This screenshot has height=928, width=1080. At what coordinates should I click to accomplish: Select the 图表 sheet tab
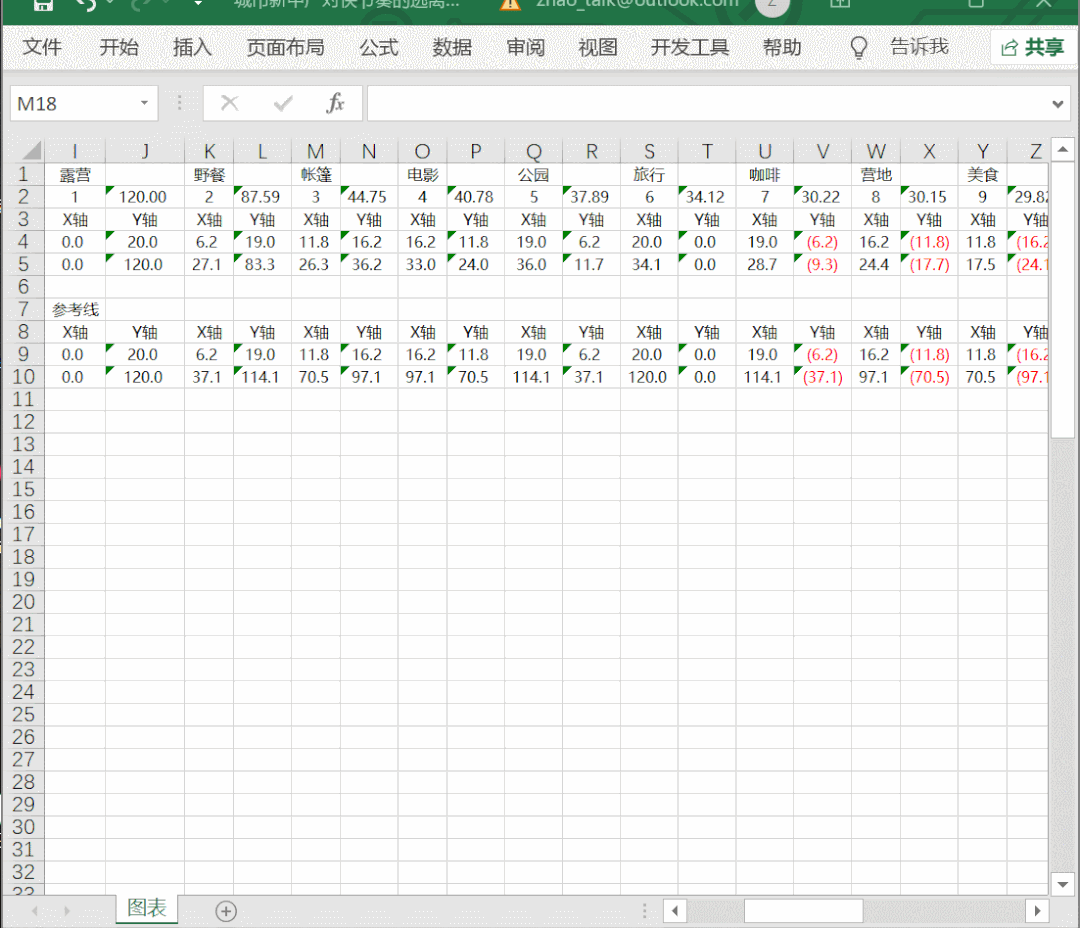point(147,908)
